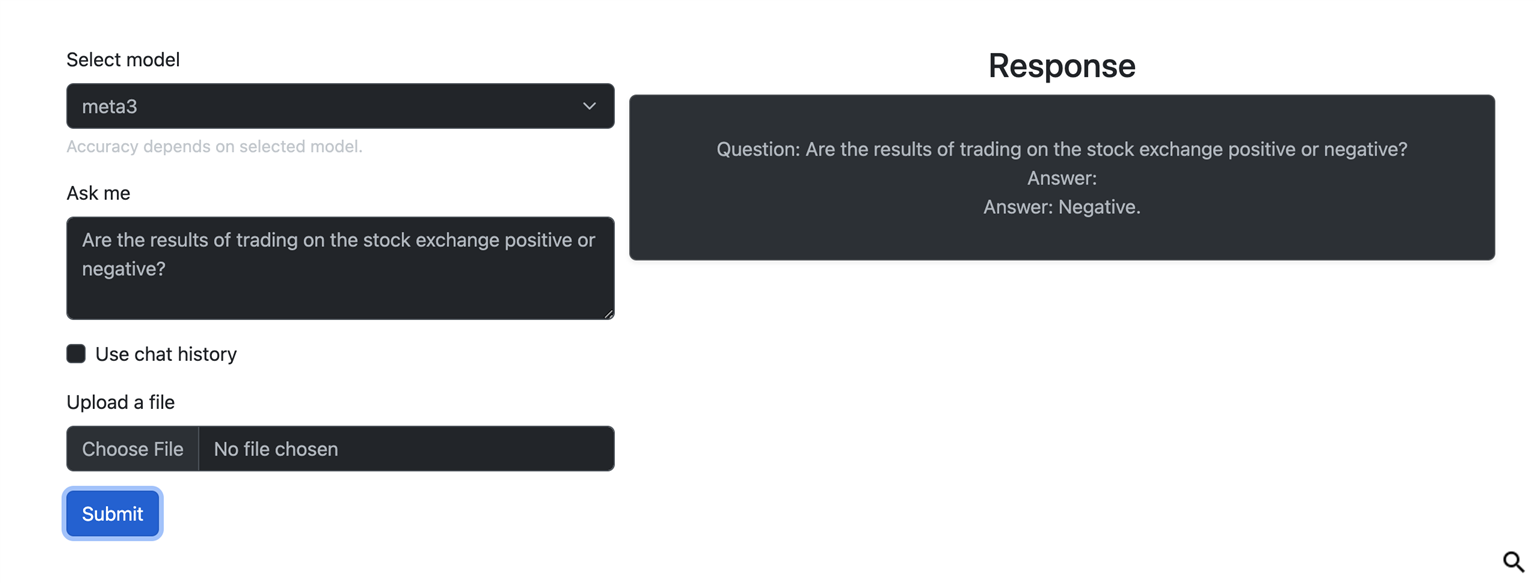Expand the model dropdown chevron arrow
The image size is (1536, 583).
pyautogui.click(x=589, y=106)
